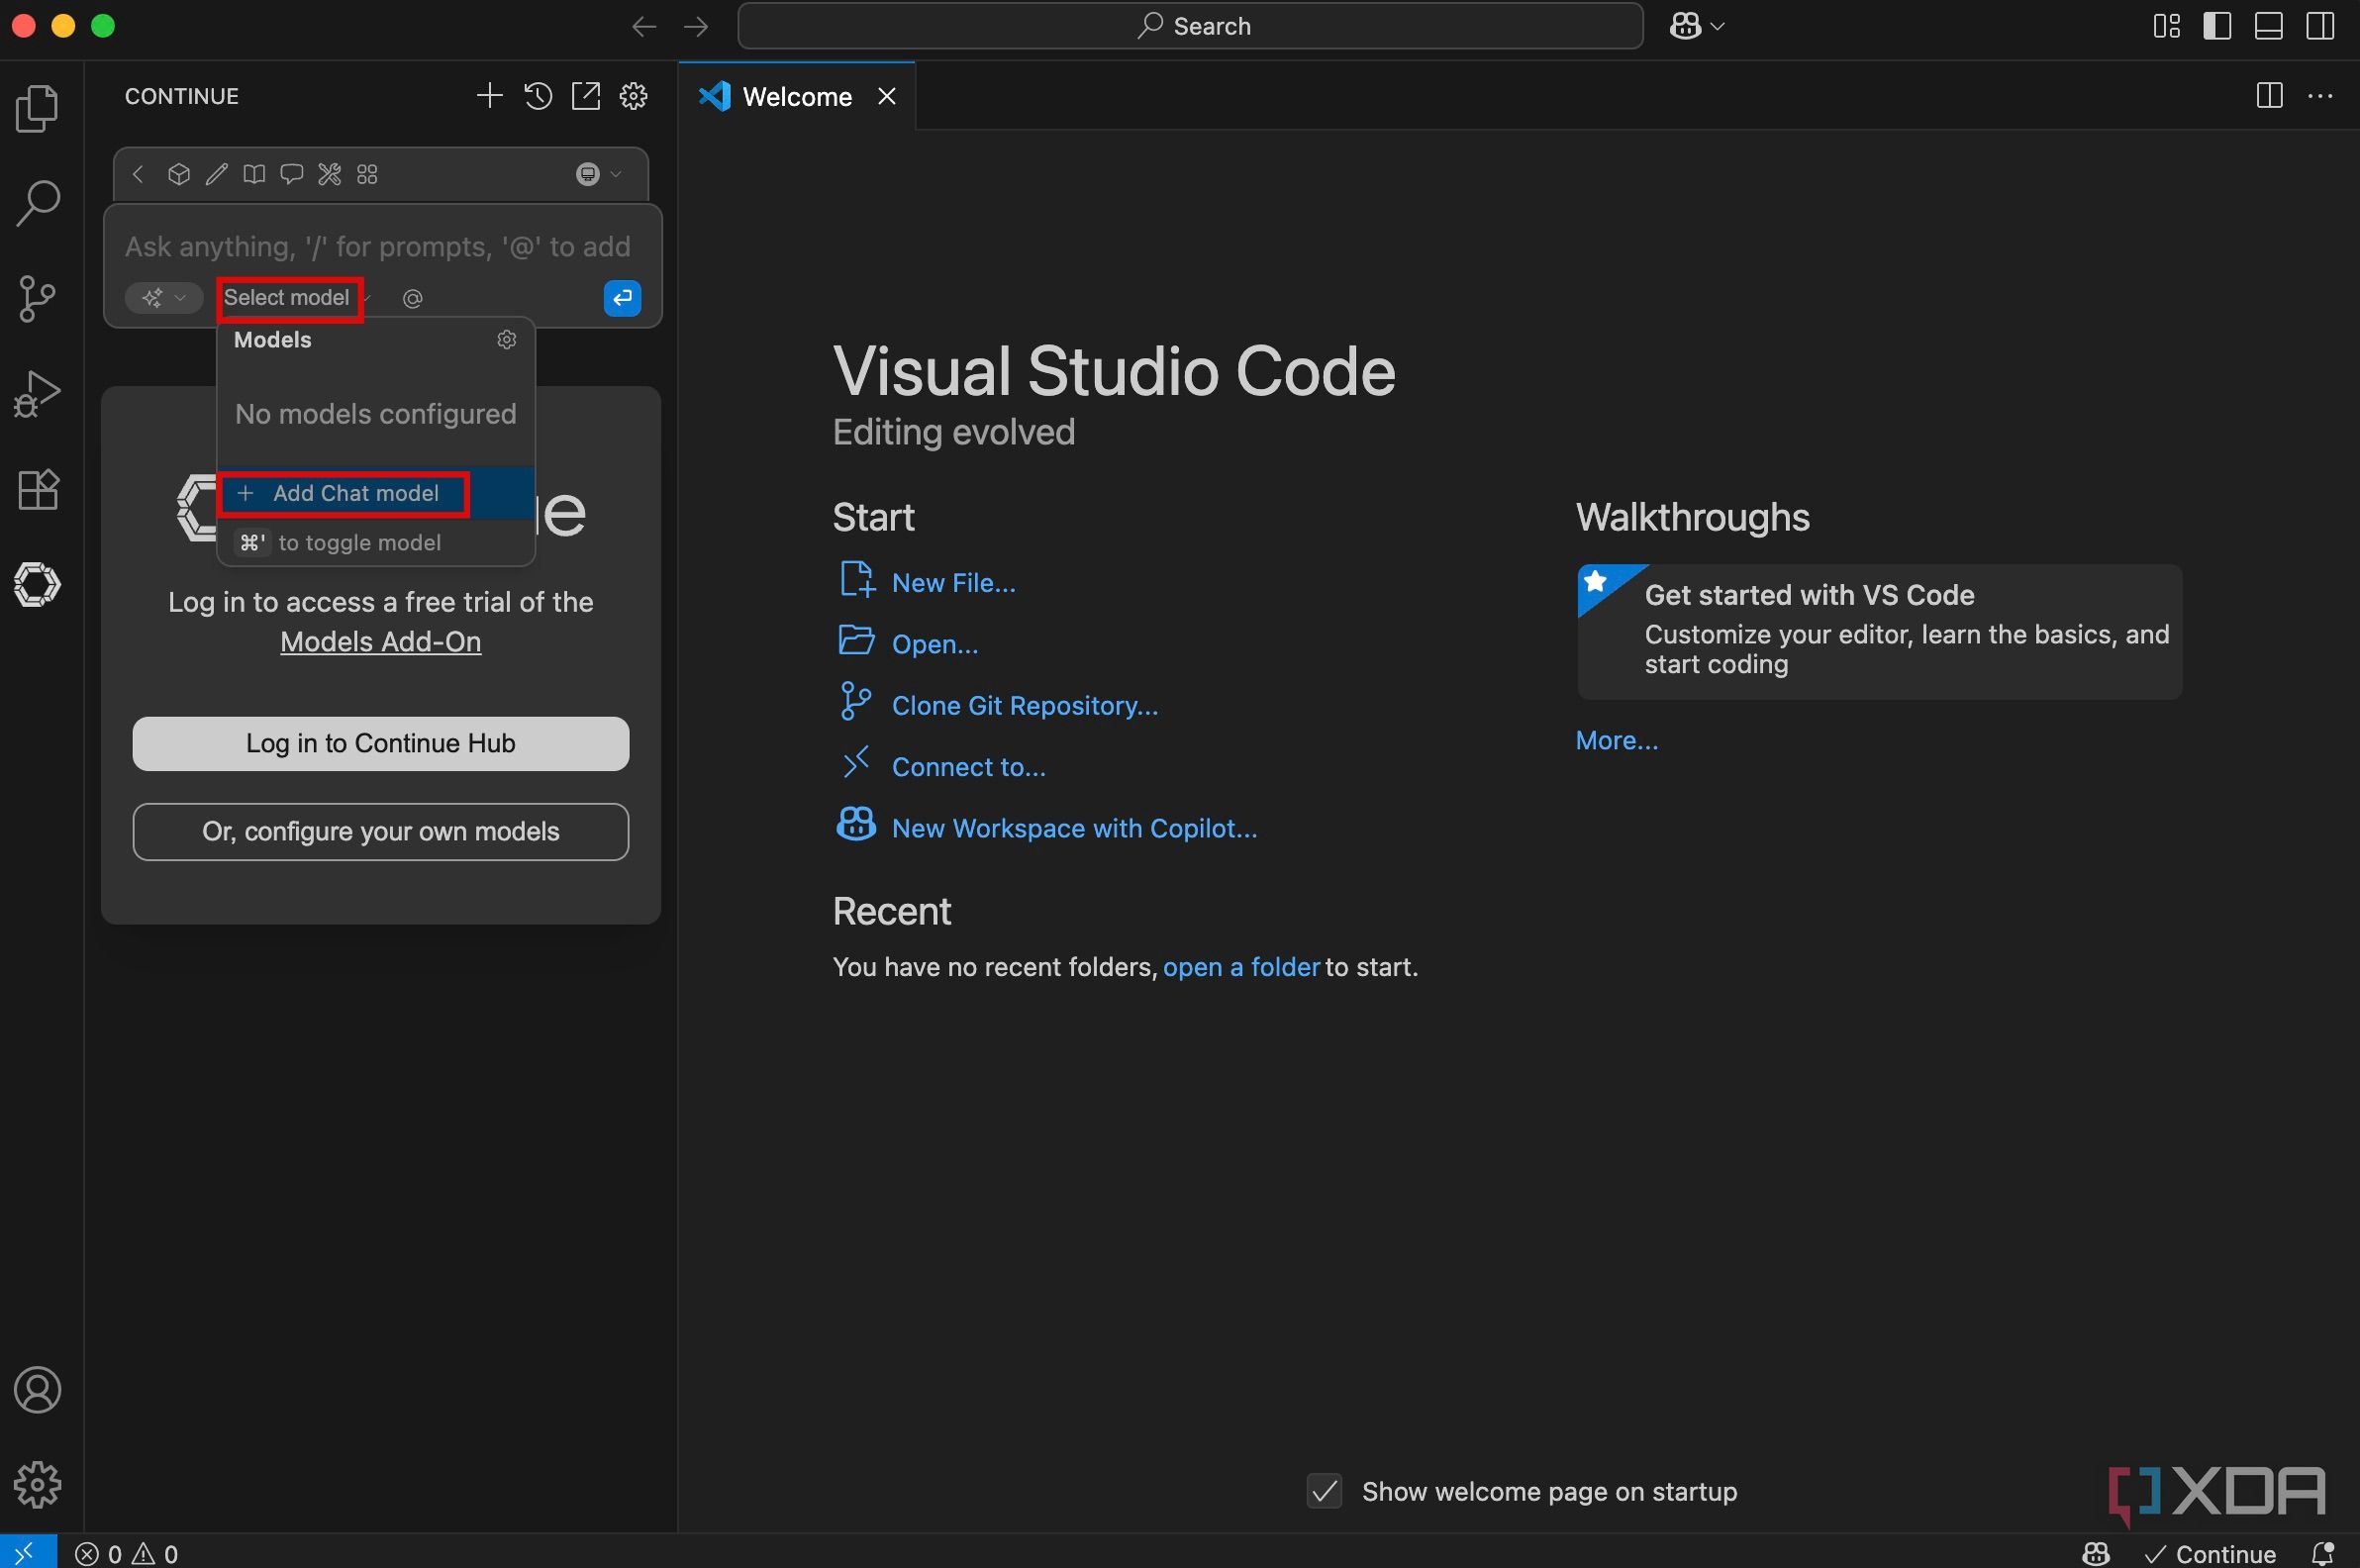Image resolution: width=2360 pixels, height=1568 pixels.
Task: Start a new Continue session with plus icon
Action: coord(489,96)
